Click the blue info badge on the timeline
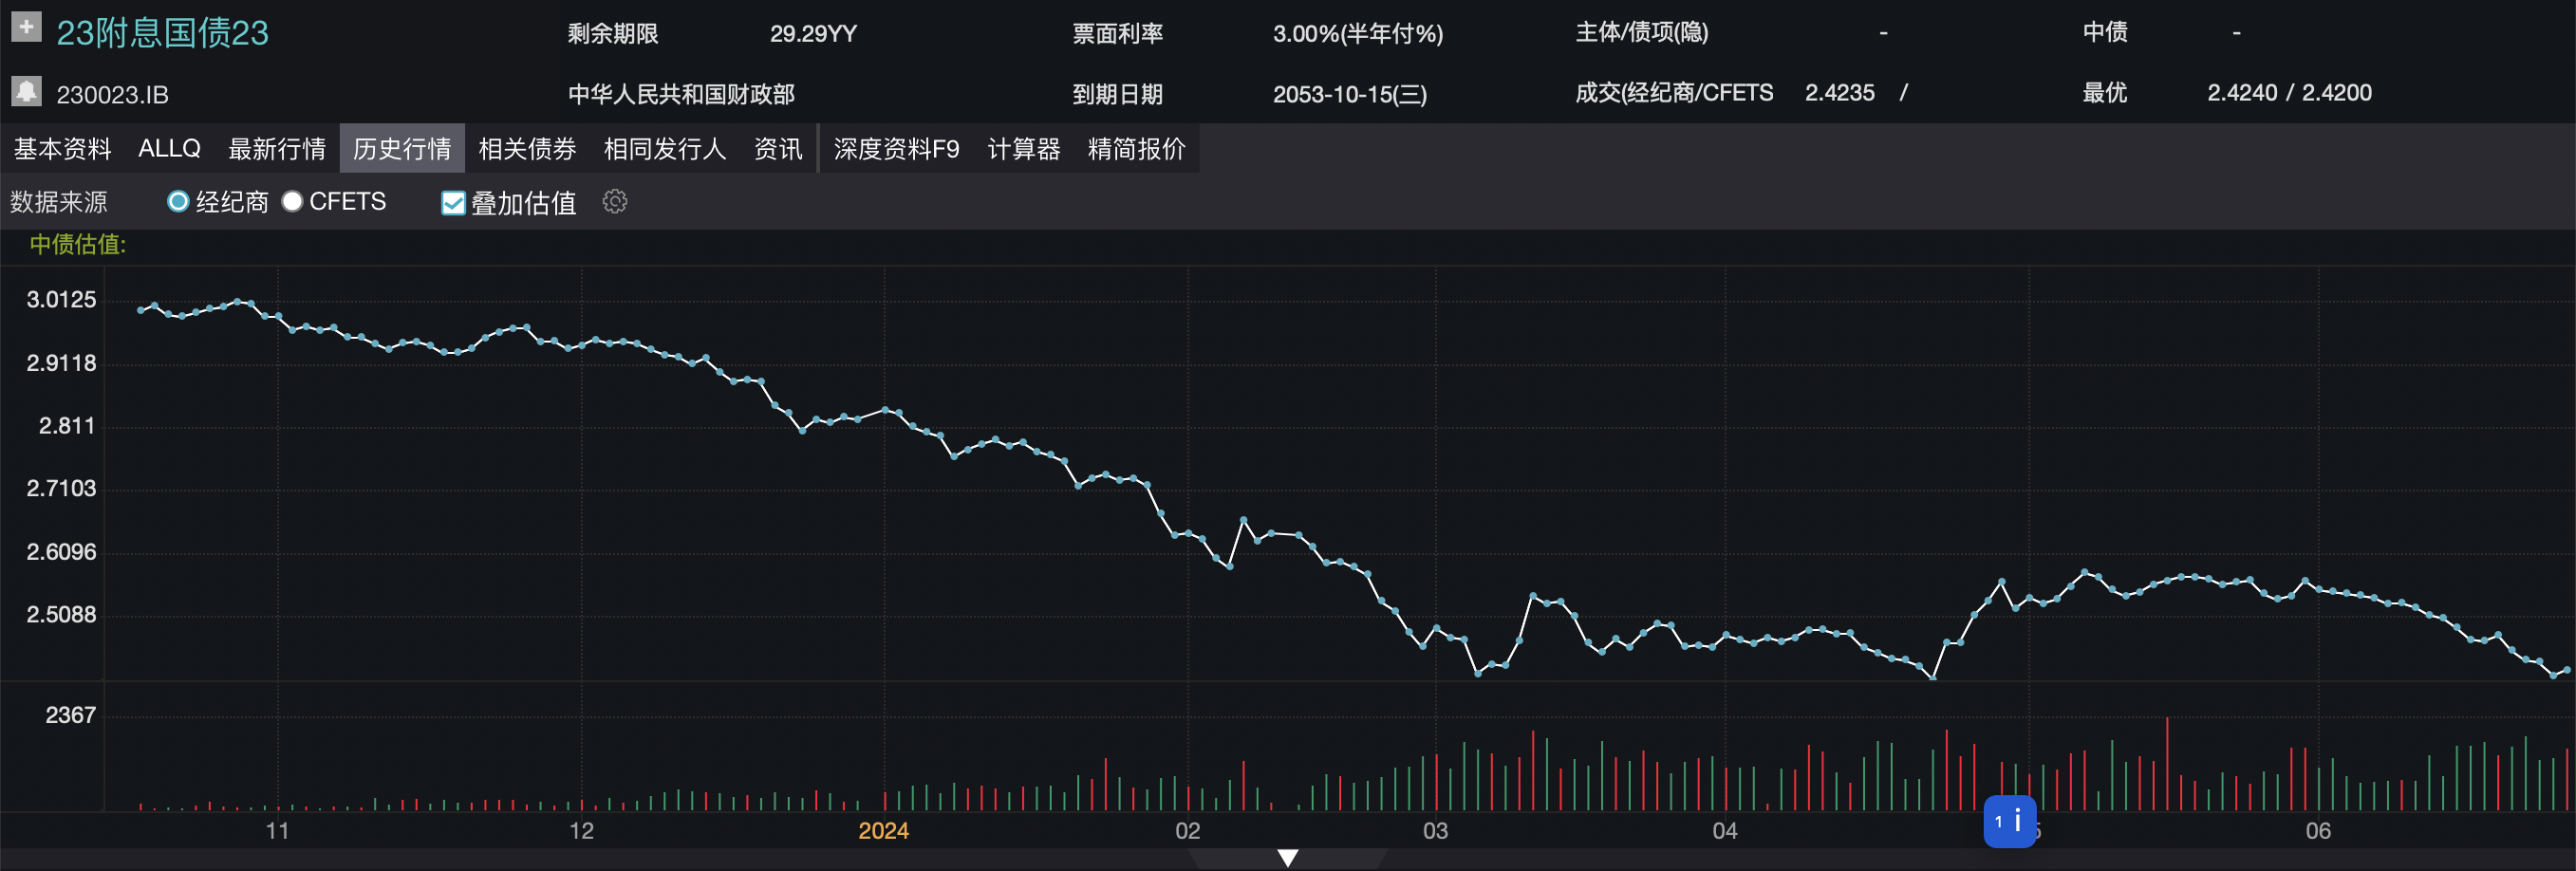The image size is (2576, 871). point(2009,822)
